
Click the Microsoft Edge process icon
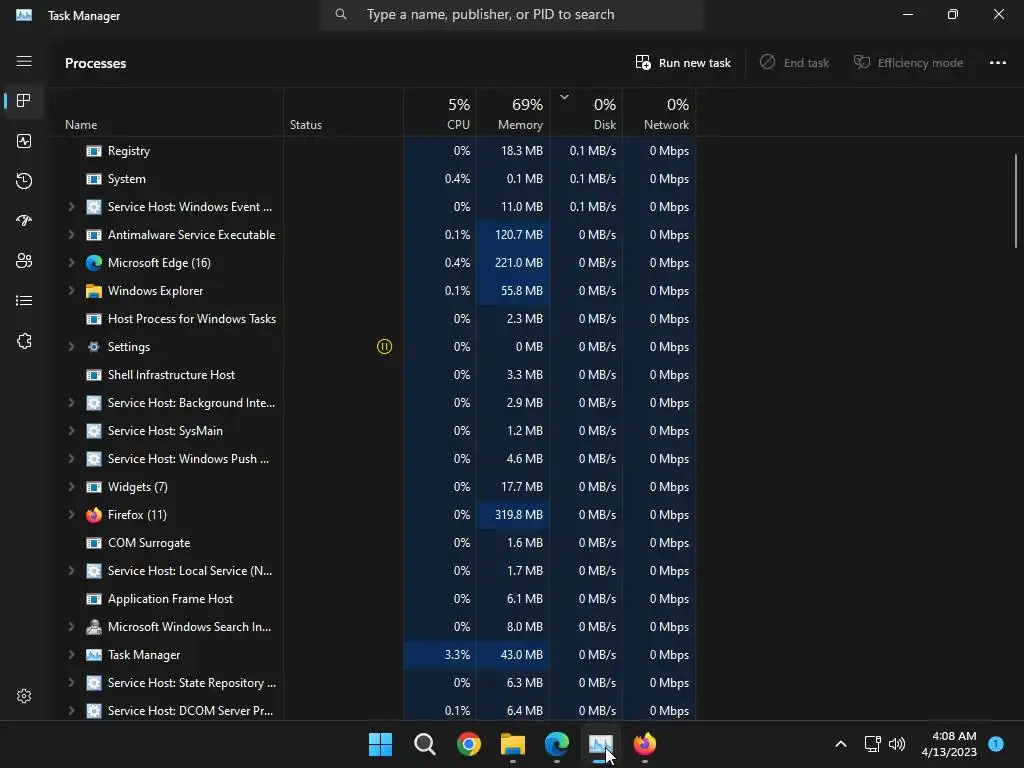click(94, 263)
